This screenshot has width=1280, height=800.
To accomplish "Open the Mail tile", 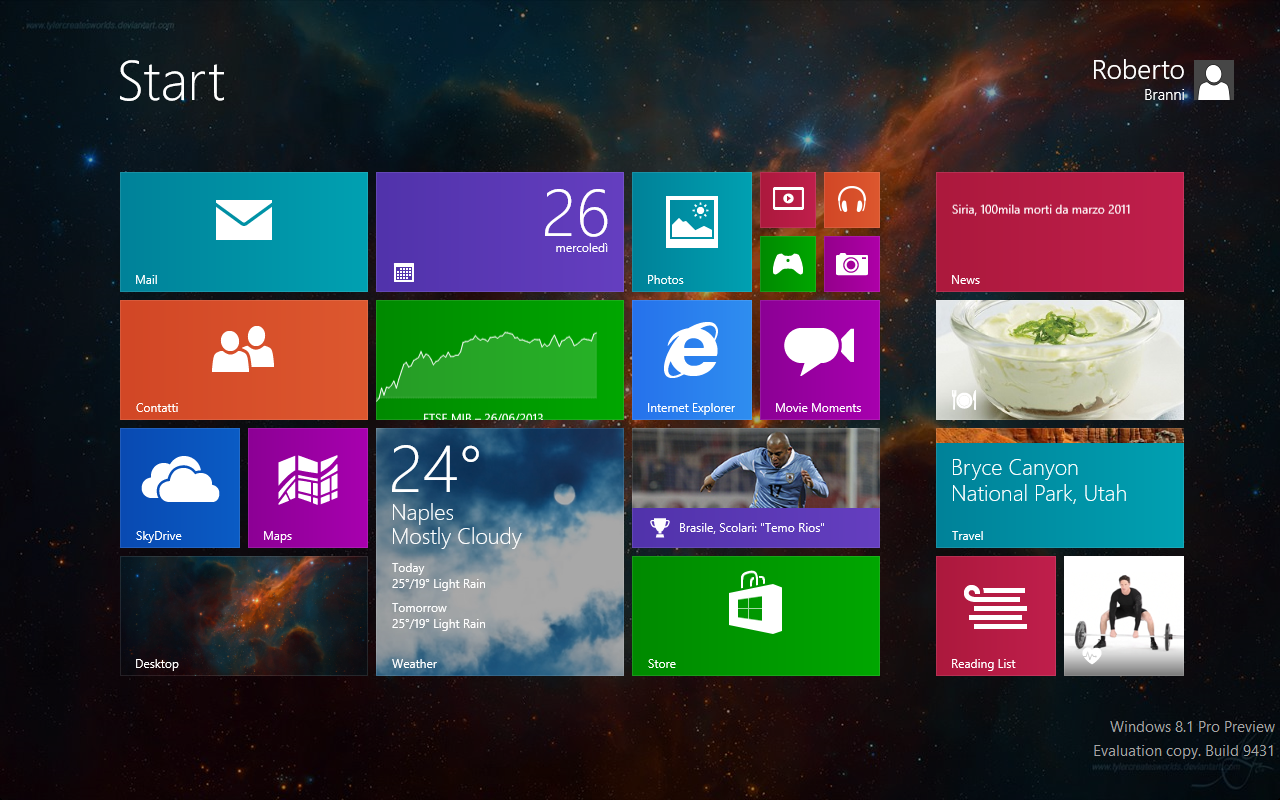I will click(x=244, y=232).
